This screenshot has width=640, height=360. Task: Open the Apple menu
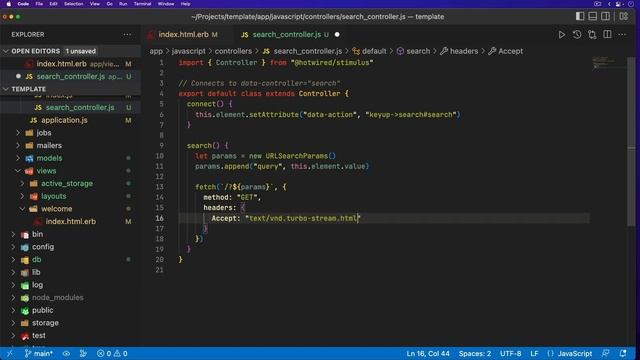coord(9,4)
